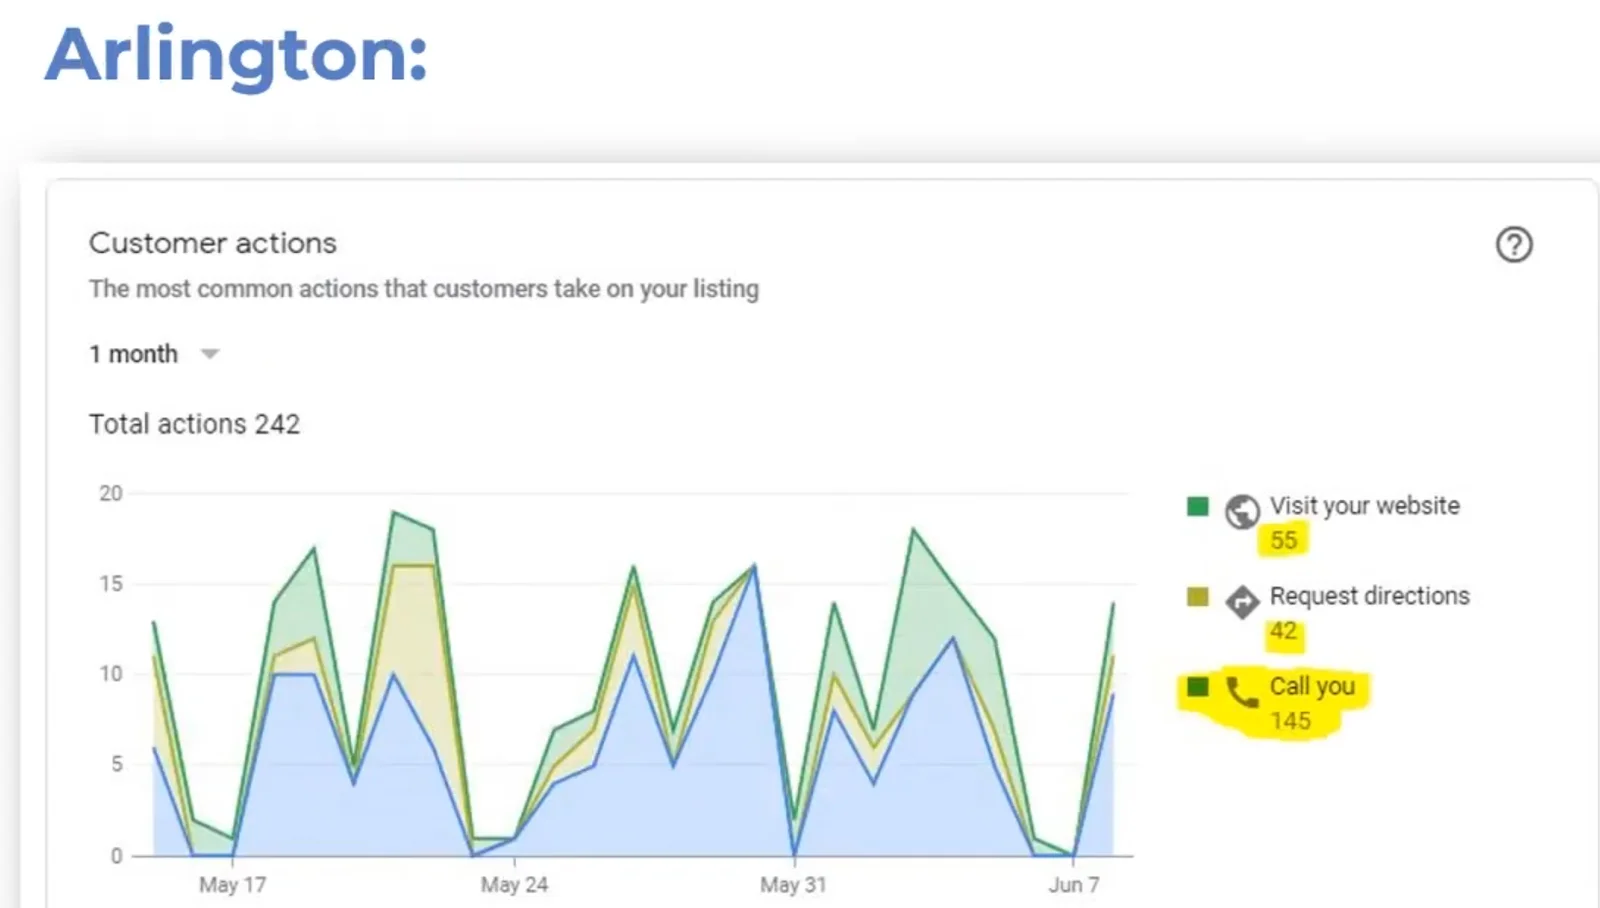Click the chevron arrow beside 1 month

click(x=210, y=353)
